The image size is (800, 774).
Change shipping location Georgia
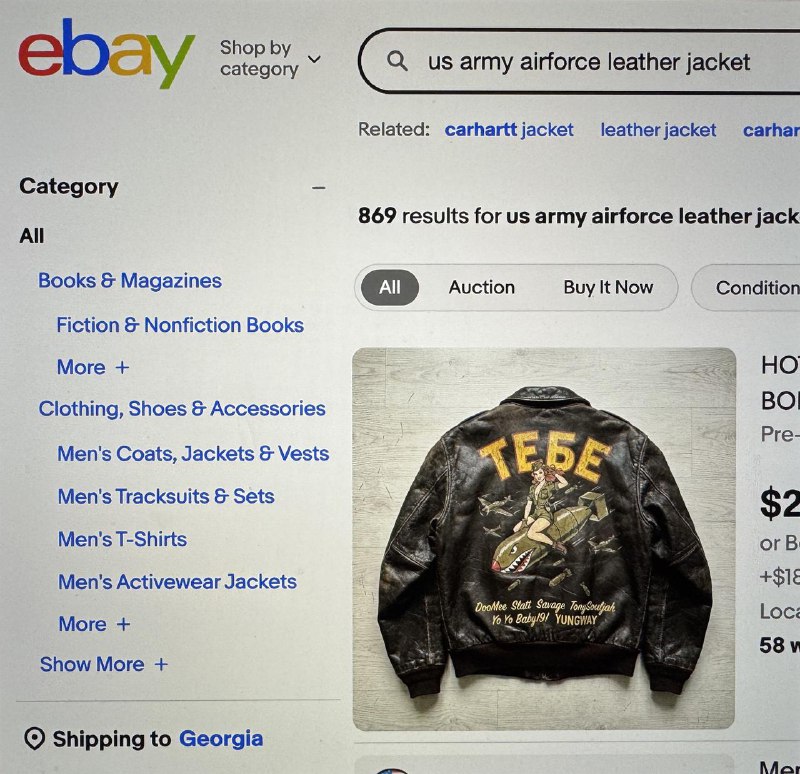(220, 740)
